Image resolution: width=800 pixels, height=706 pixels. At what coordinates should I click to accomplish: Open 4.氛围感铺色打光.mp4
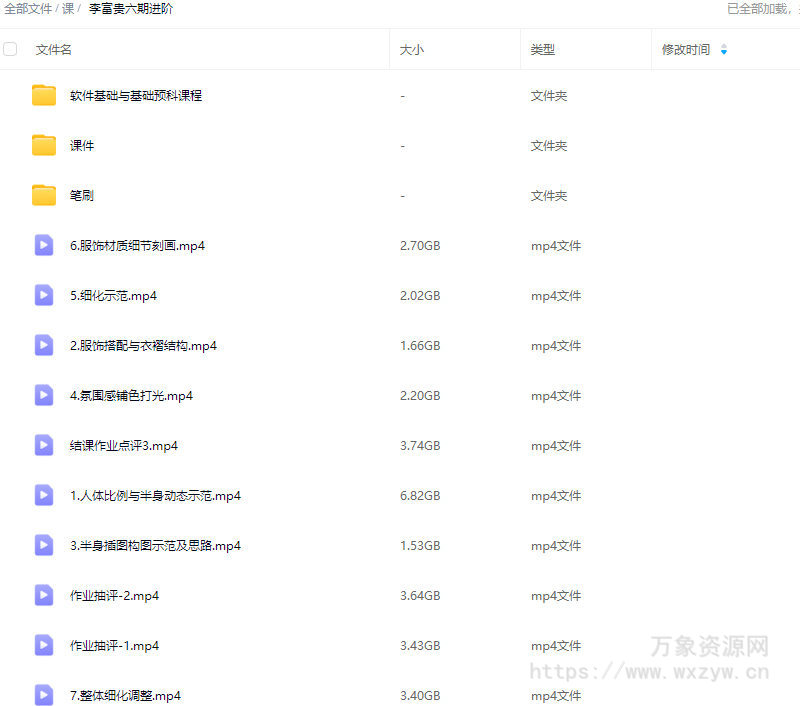pos(131,395)
